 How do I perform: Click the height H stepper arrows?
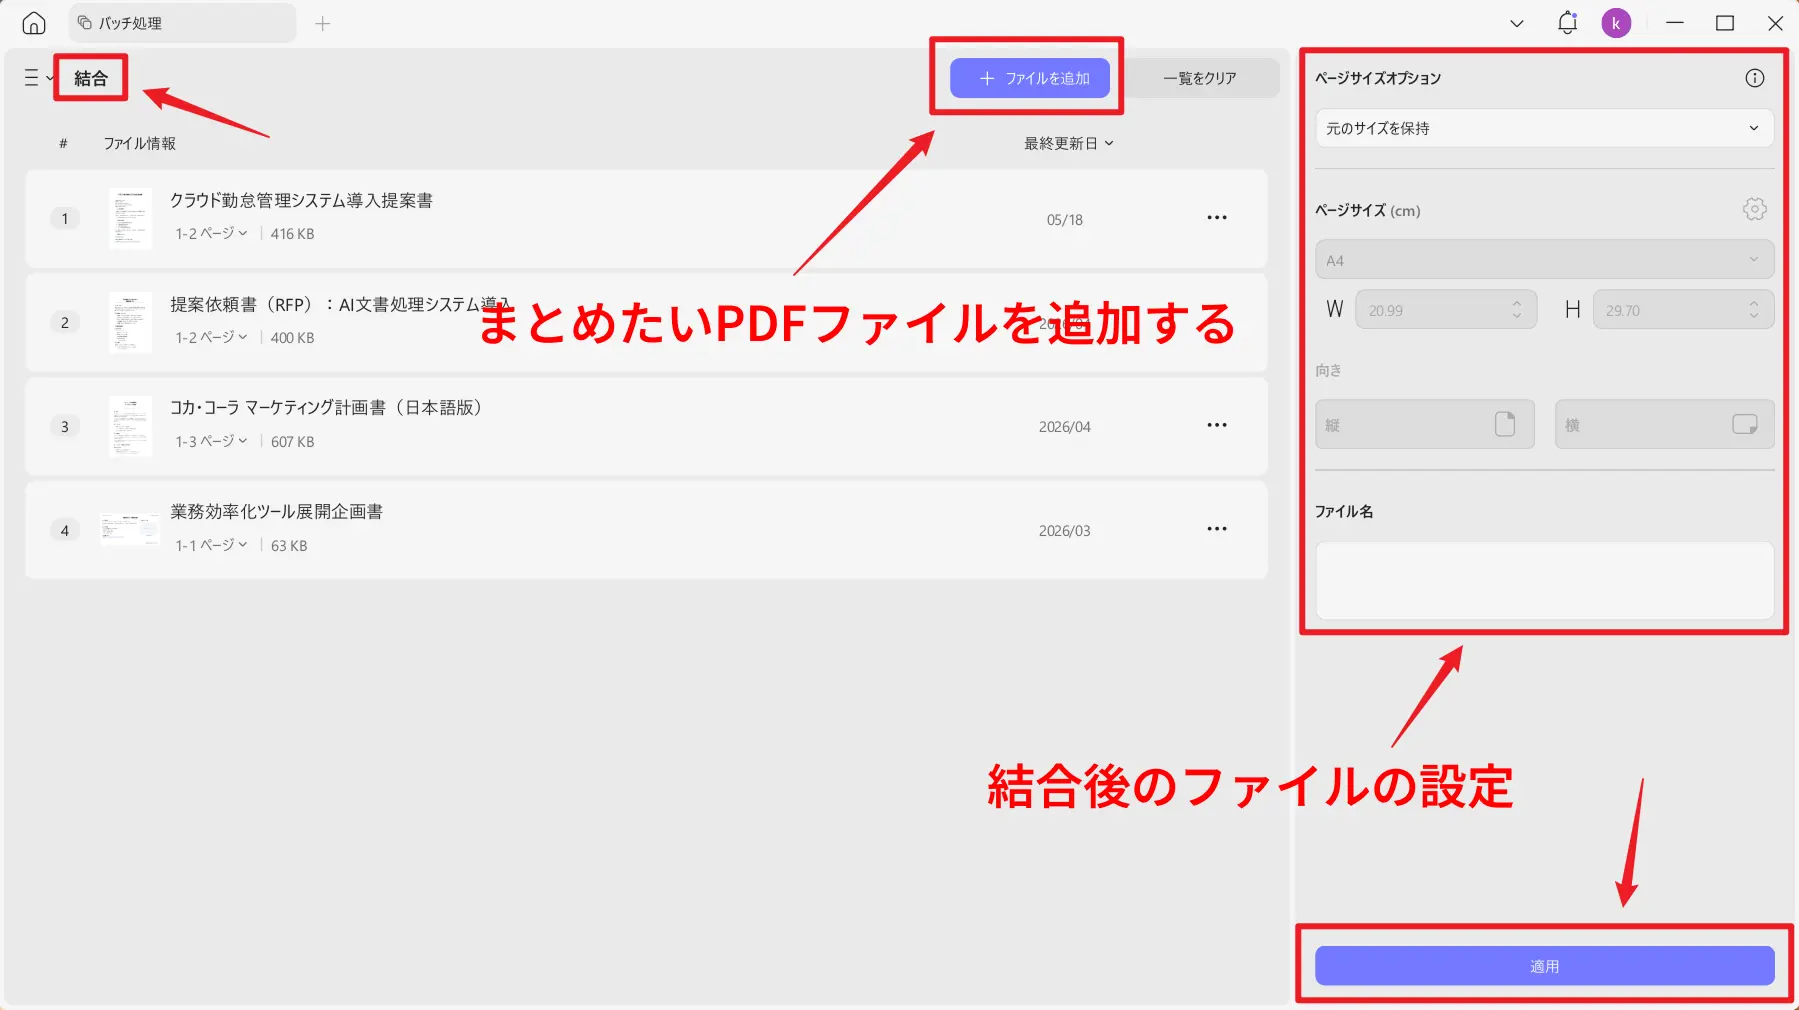click(1754, 310)
